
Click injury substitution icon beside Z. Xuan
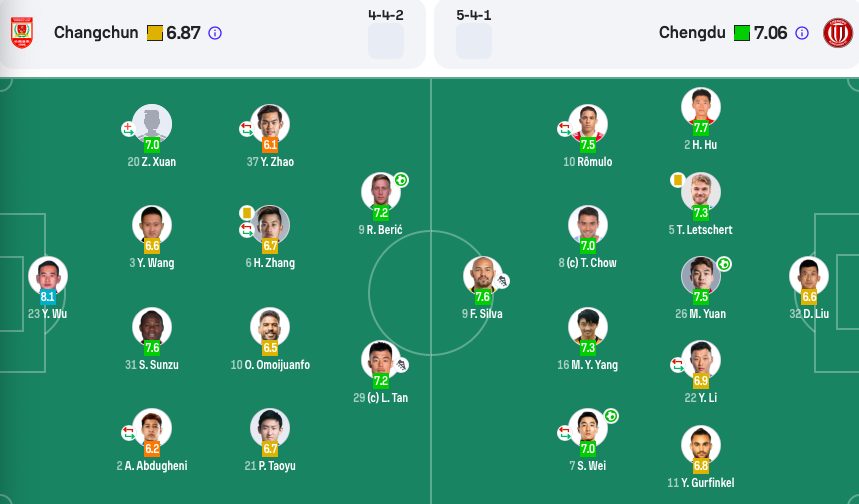point(128,129)
